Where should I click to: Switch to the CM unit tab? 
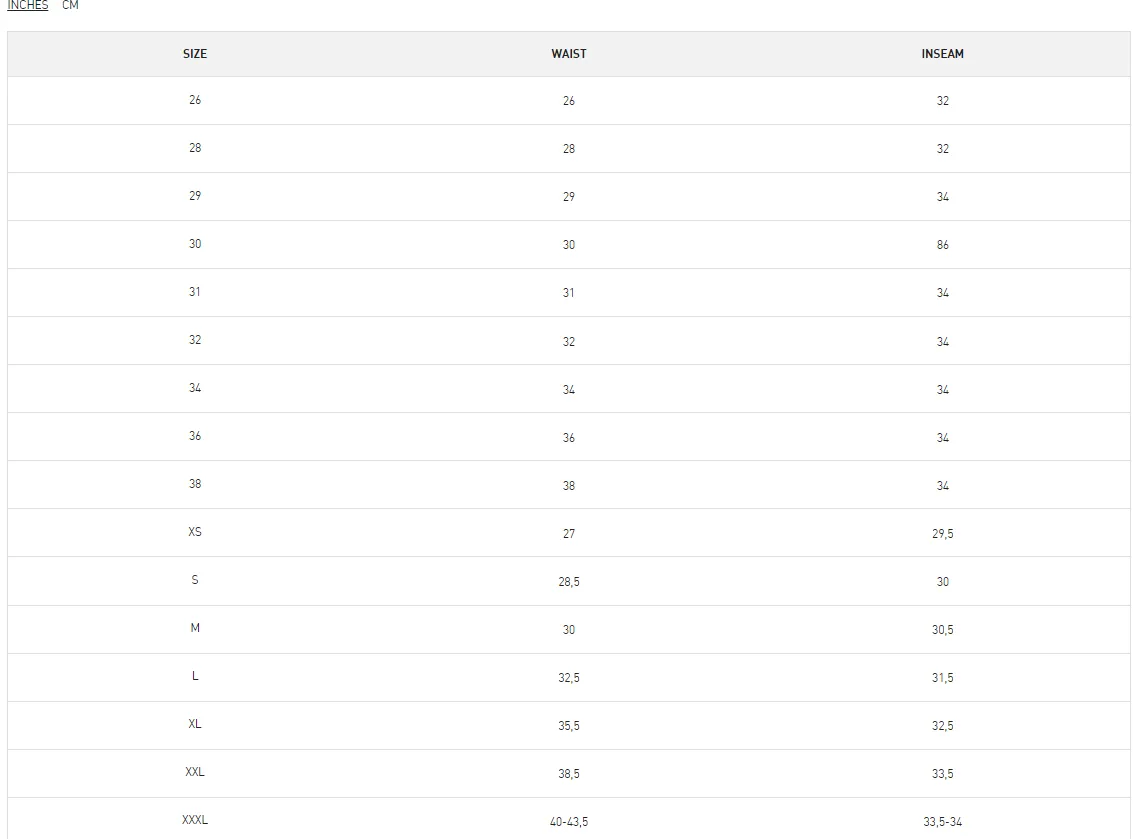tap(70, 5)
